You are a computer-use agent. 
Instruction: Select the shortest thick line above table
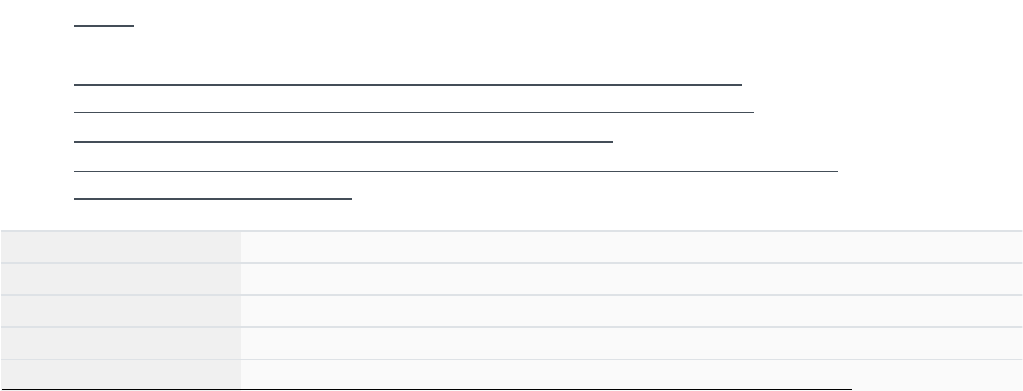coord(213,199)
